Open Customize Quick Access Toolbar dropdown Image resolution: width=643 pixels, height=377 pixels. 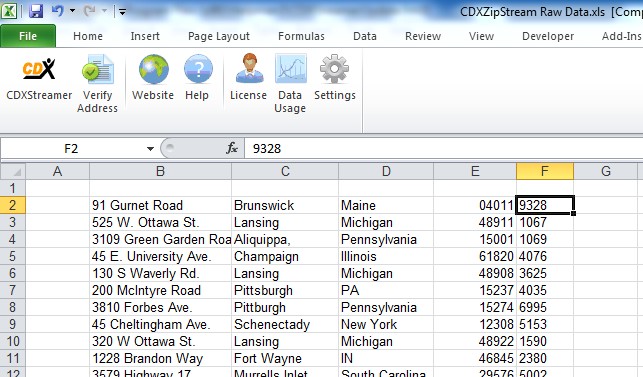point(122,12)
